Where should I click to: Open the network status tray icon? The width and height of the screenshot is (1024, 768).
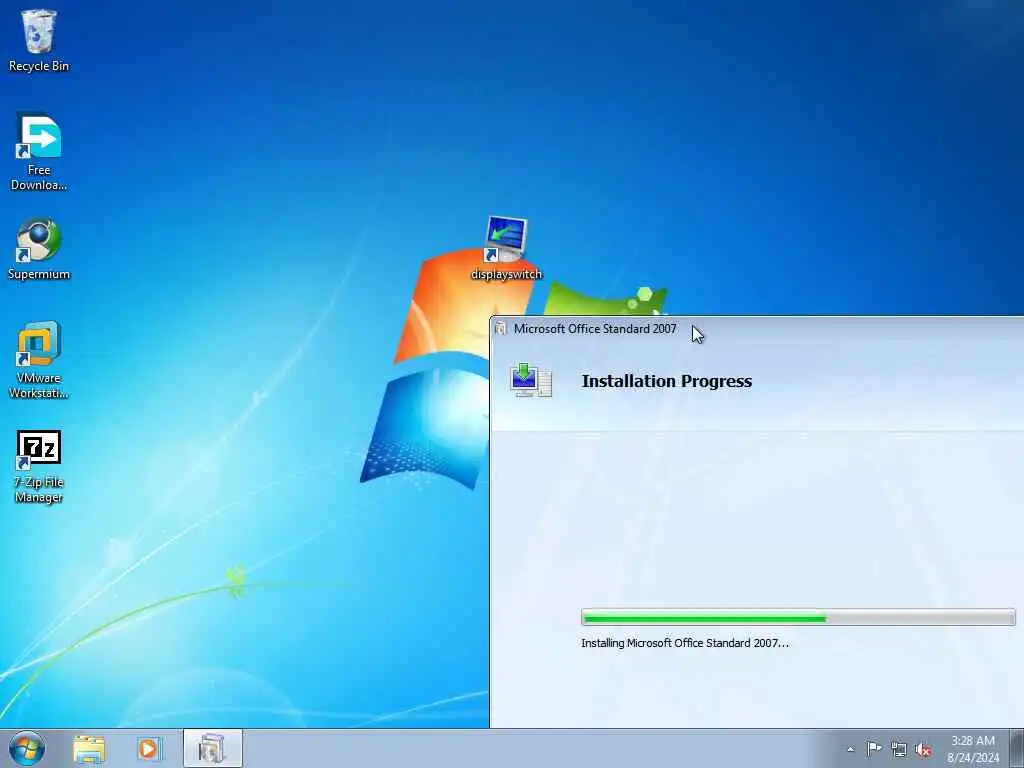click(x=899, y=749)
